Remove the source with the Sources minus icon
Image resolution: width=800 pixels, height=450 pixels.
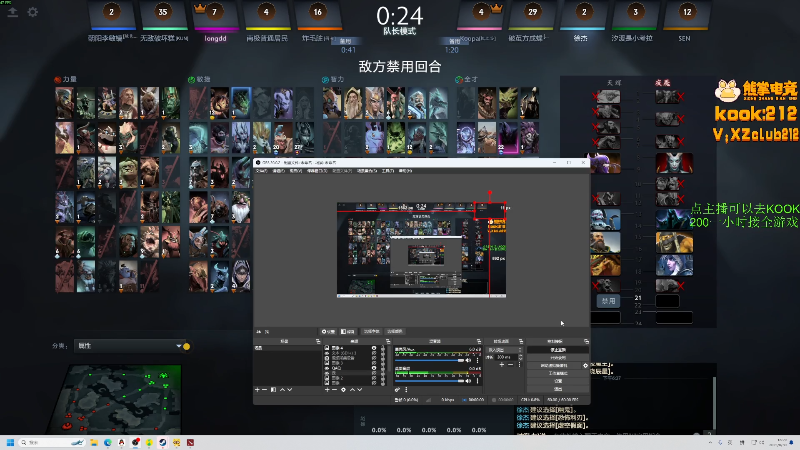point(334,390)
